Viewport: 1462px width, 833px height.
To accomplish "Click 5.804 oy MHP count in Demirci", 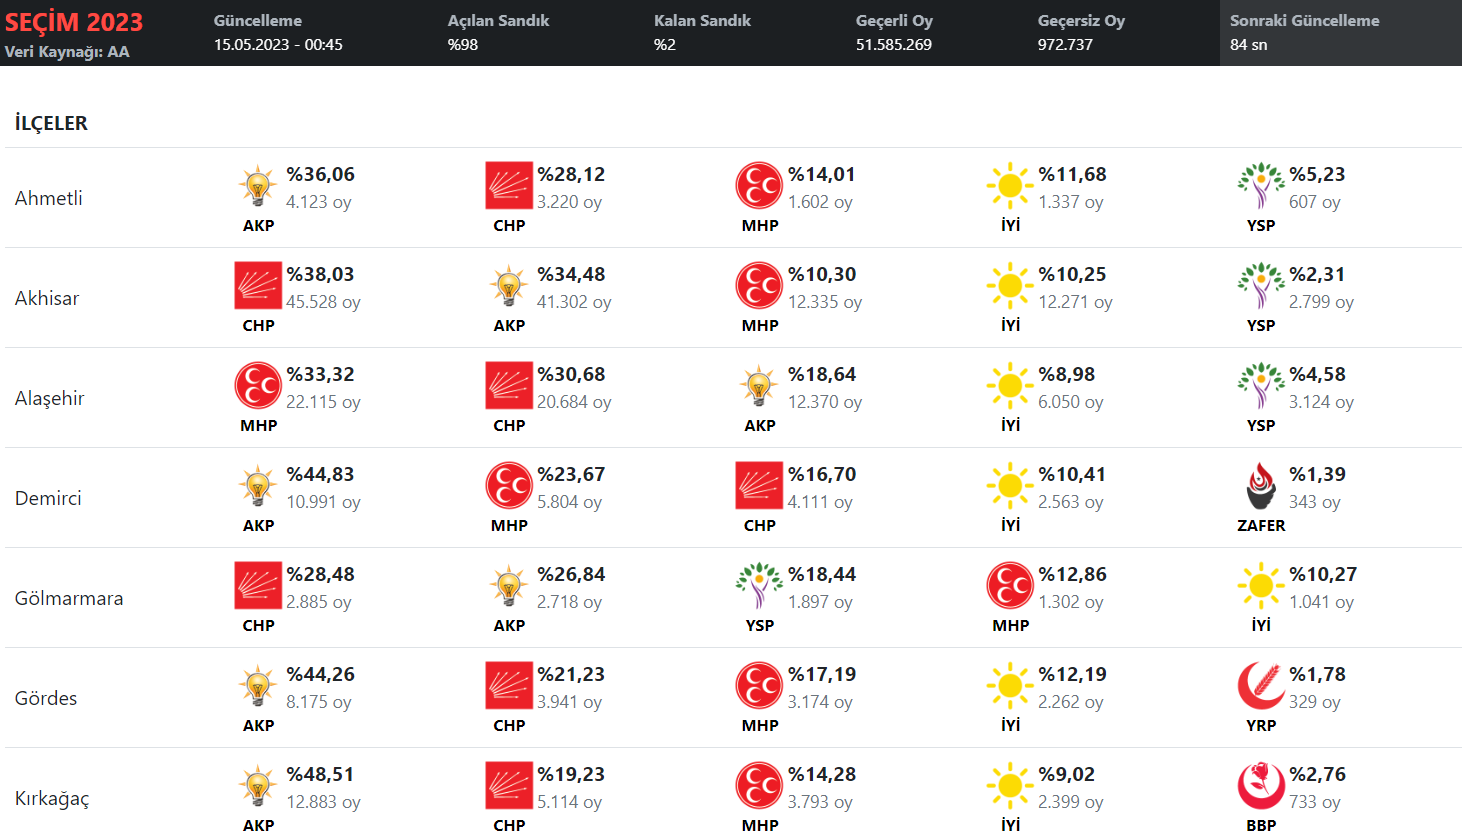I will tap(570, 502).
